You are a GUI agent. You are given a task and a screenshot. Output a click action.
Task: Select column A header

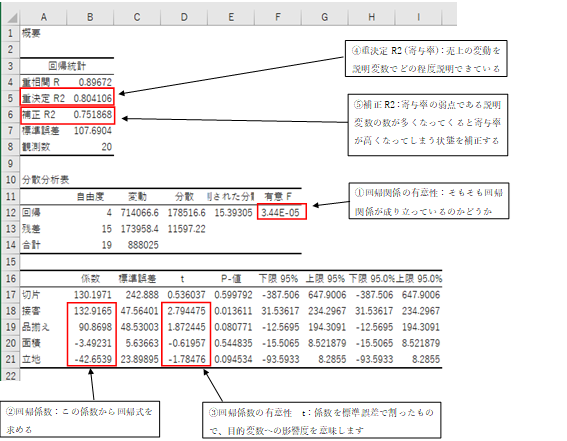click(43, 17)
